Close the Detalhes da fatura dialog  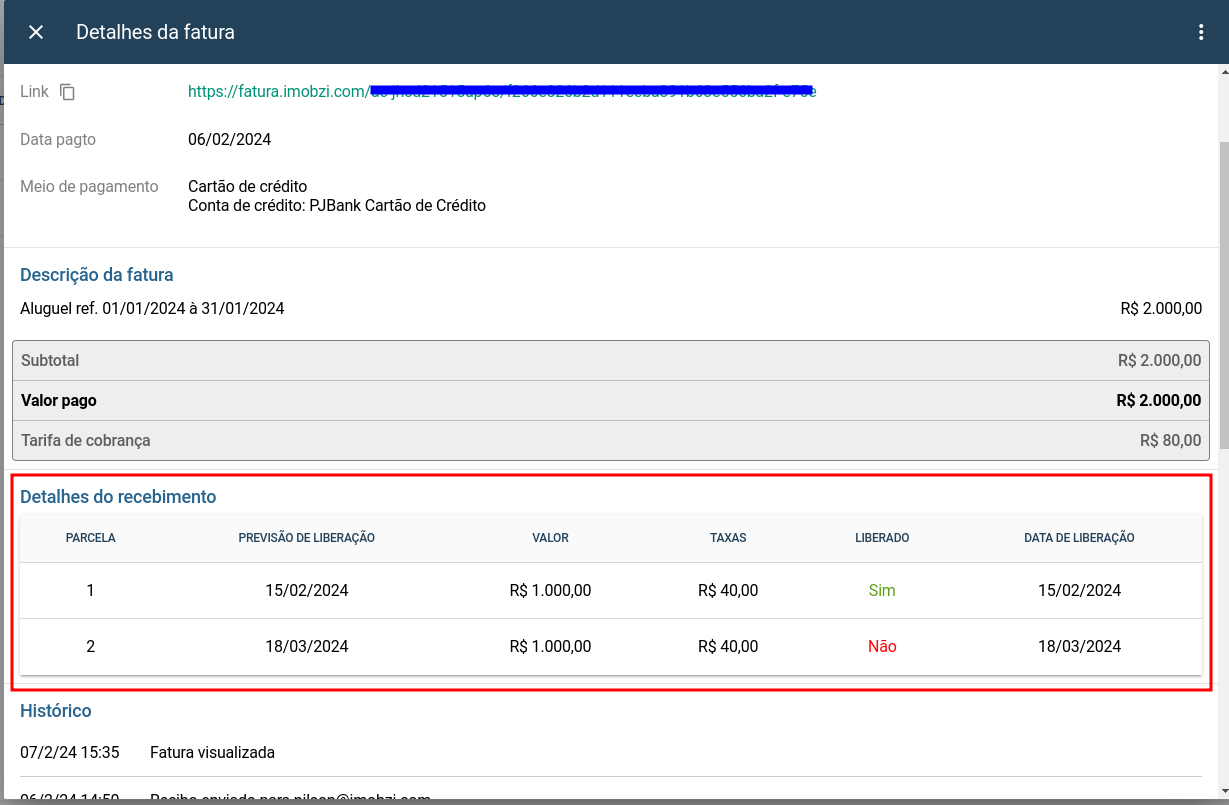pos(36,32)
